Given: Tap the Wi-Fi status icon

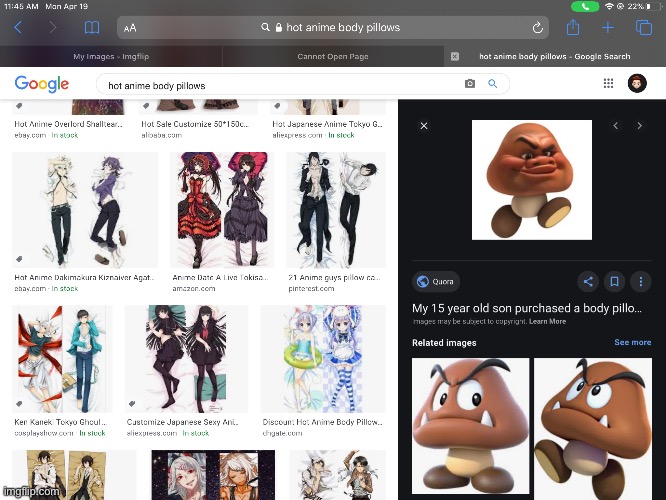Looking at the screenshot, I should 610,6.
